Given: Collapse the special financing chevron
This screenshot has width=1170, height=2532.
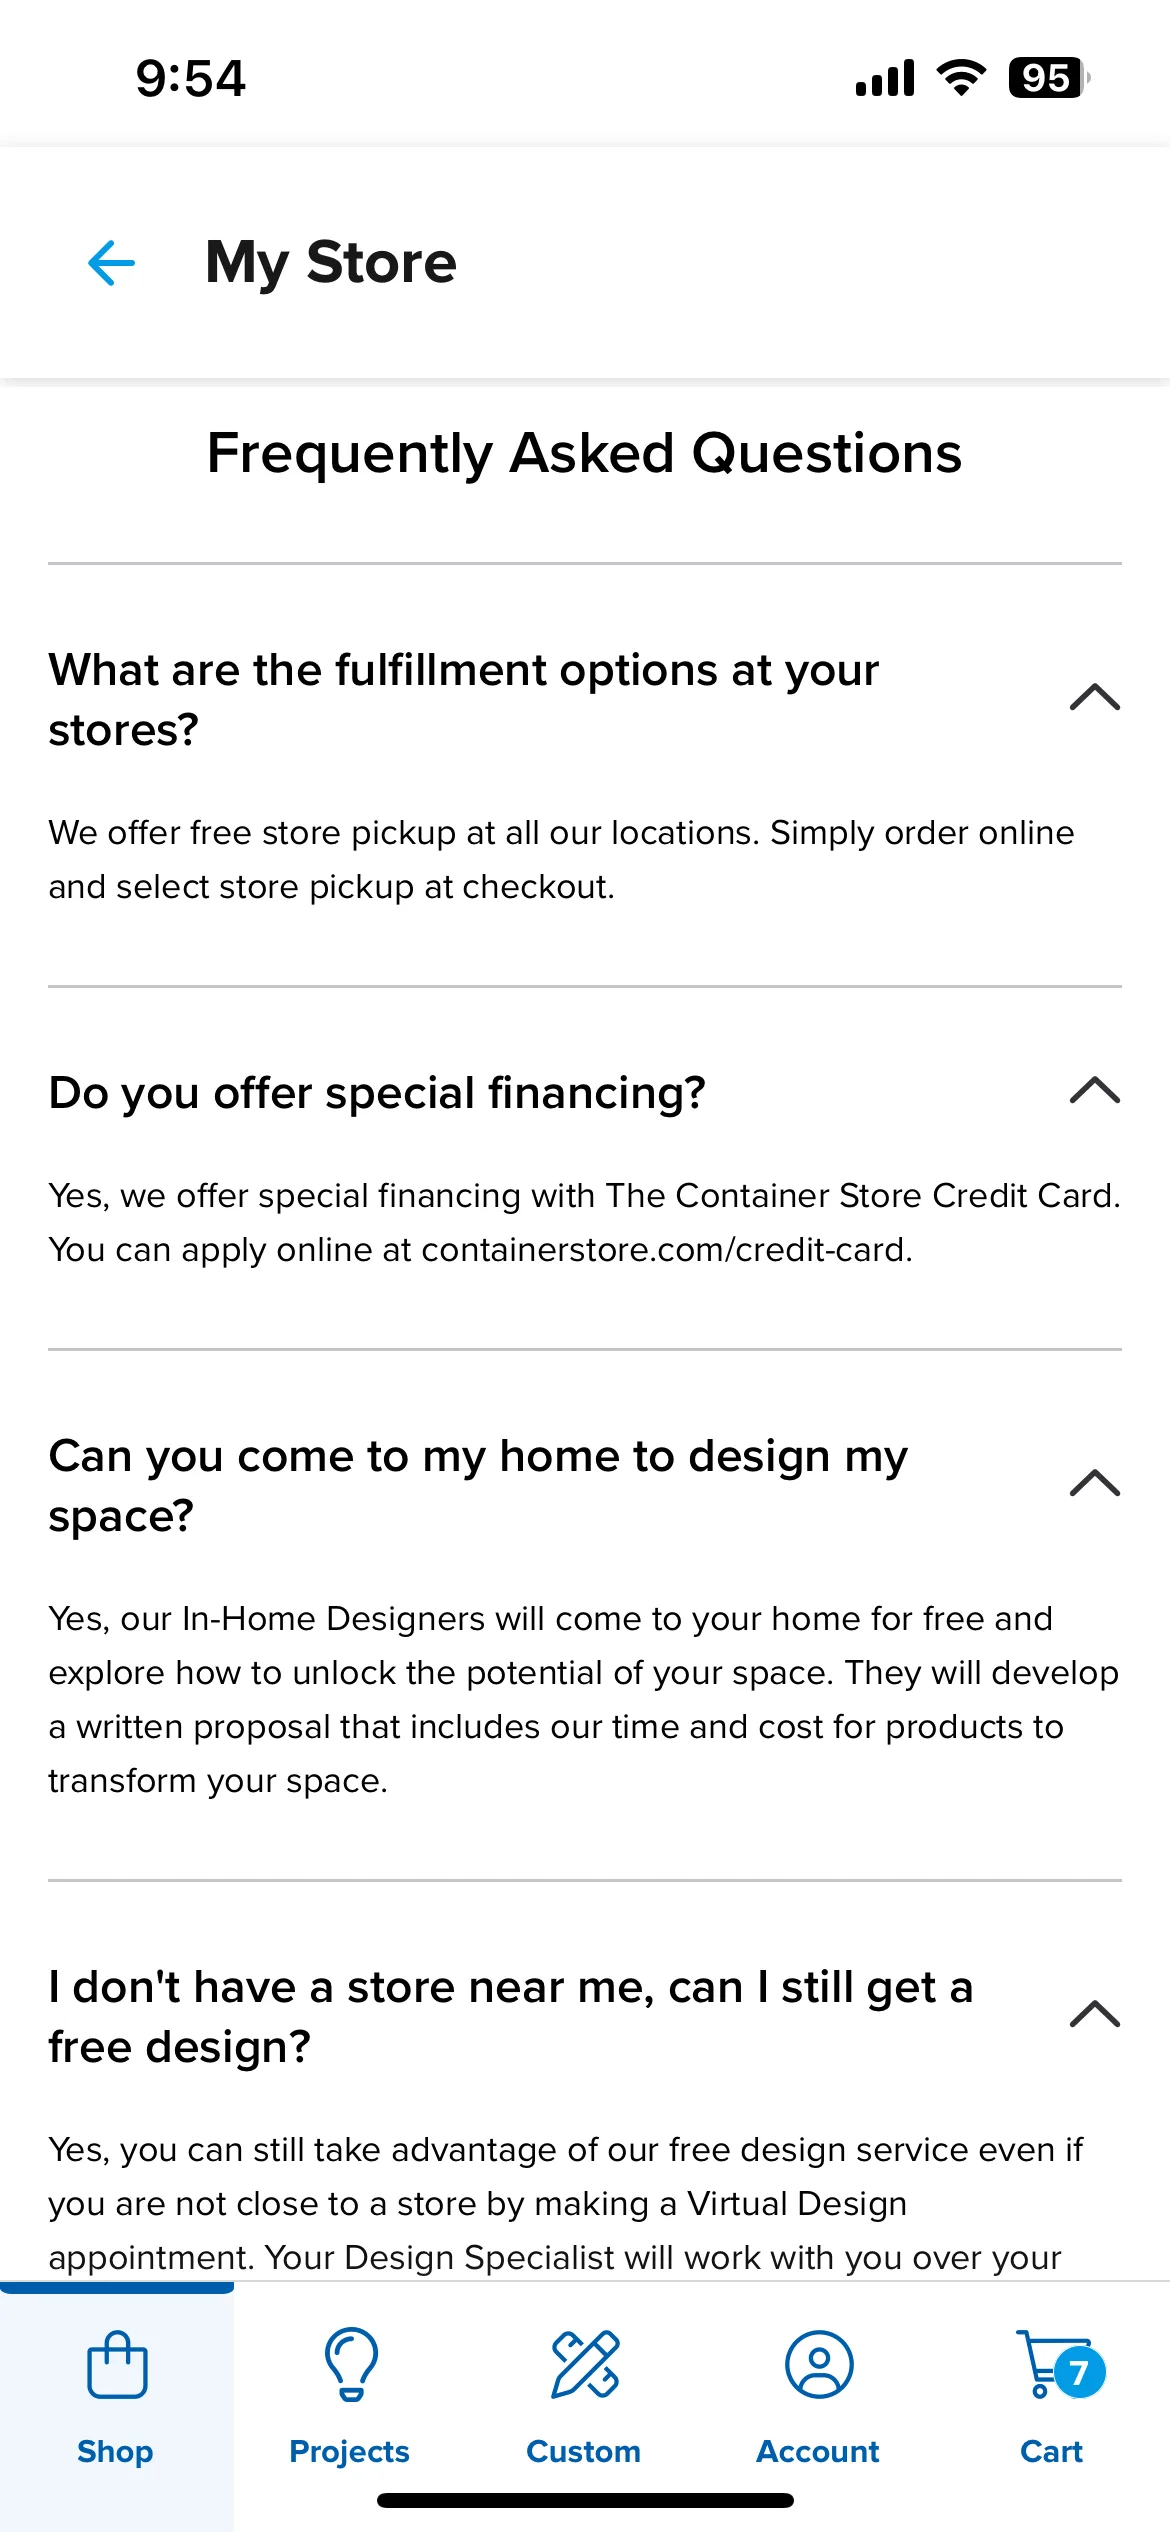Looking at the screenshot, I should (1095, 1090).
